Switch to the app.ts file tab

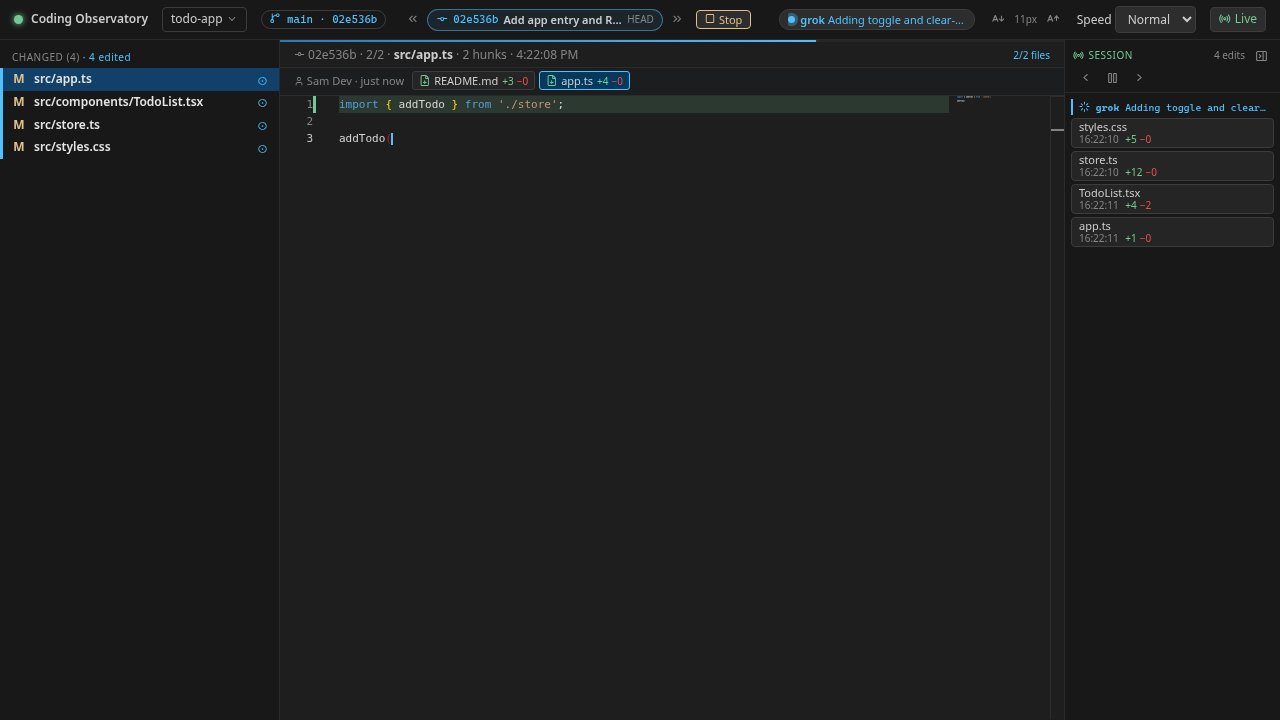pyautogui.click(x=584, y=81)
